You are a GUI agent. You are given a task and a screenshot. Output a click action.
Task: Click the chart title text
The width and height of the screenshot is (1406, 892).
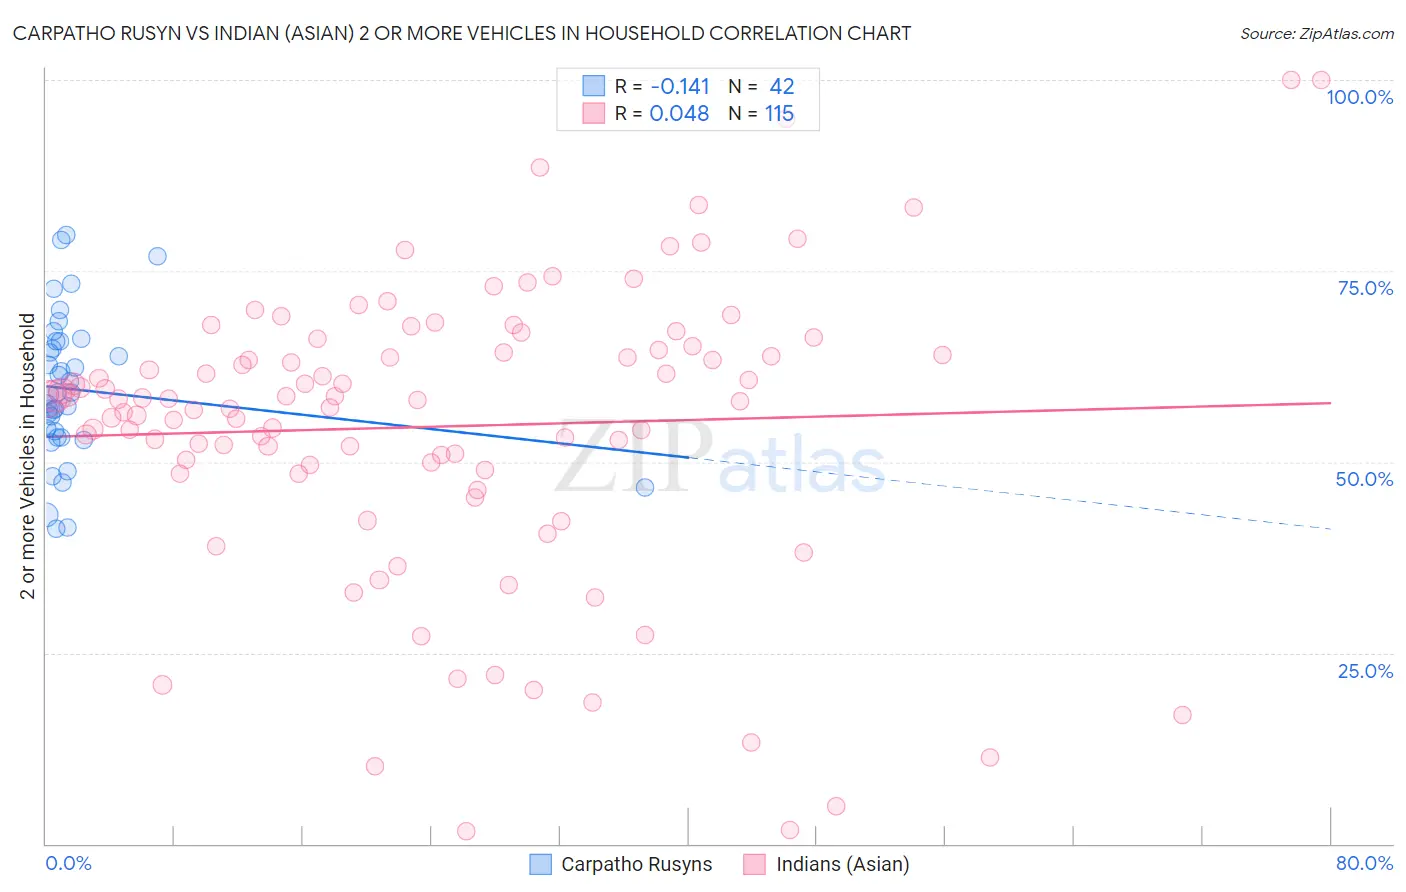[x=461, y=33]
